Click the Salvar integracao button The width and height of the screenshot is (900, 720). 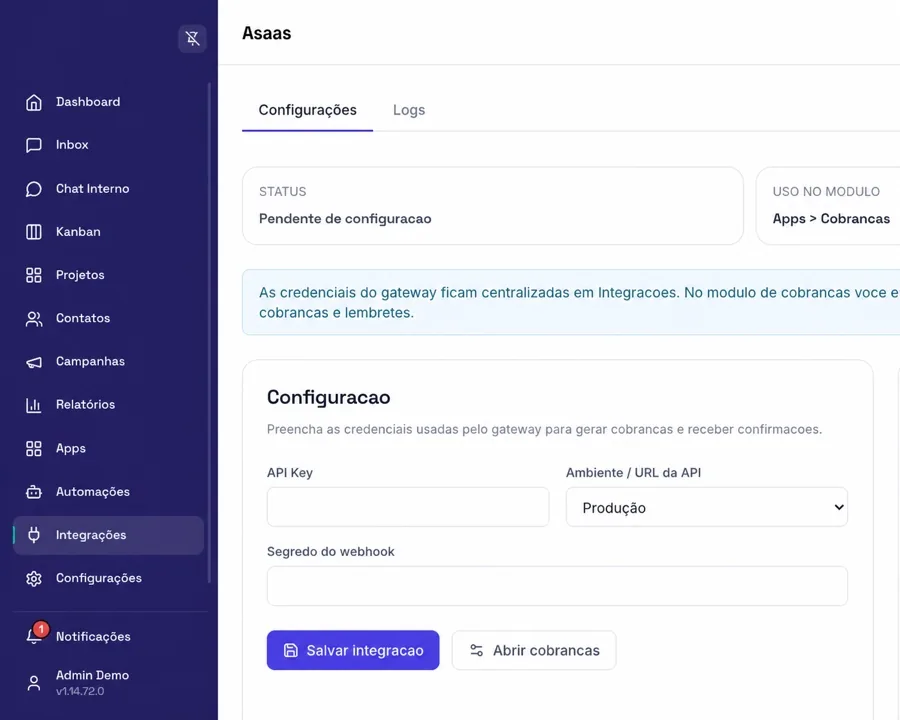click(x=353, y=650)
